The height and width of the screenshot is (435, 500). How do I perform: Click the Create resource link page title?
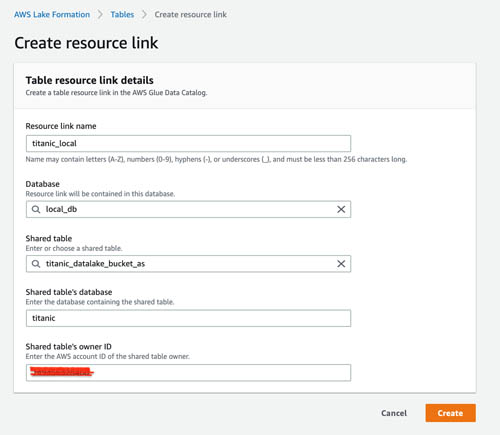tap(86, 43)
